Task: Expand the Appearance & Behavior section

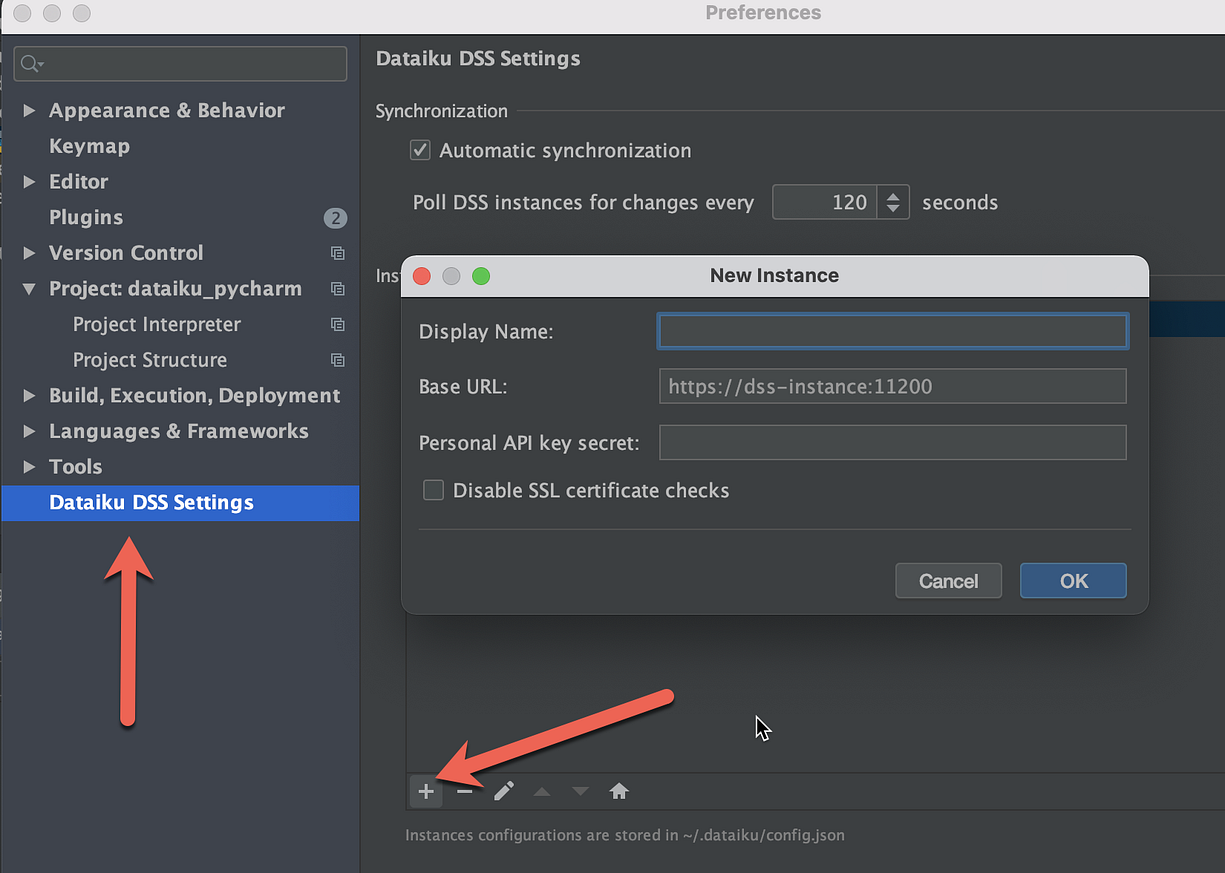Action: (28, 110)
